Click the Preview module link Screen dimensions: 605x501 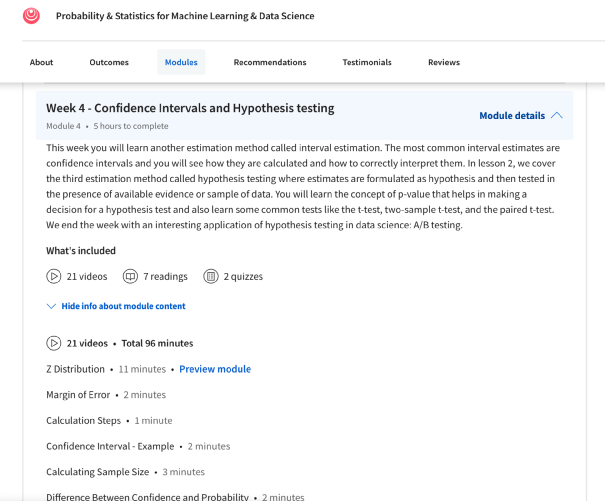point(215,369)
